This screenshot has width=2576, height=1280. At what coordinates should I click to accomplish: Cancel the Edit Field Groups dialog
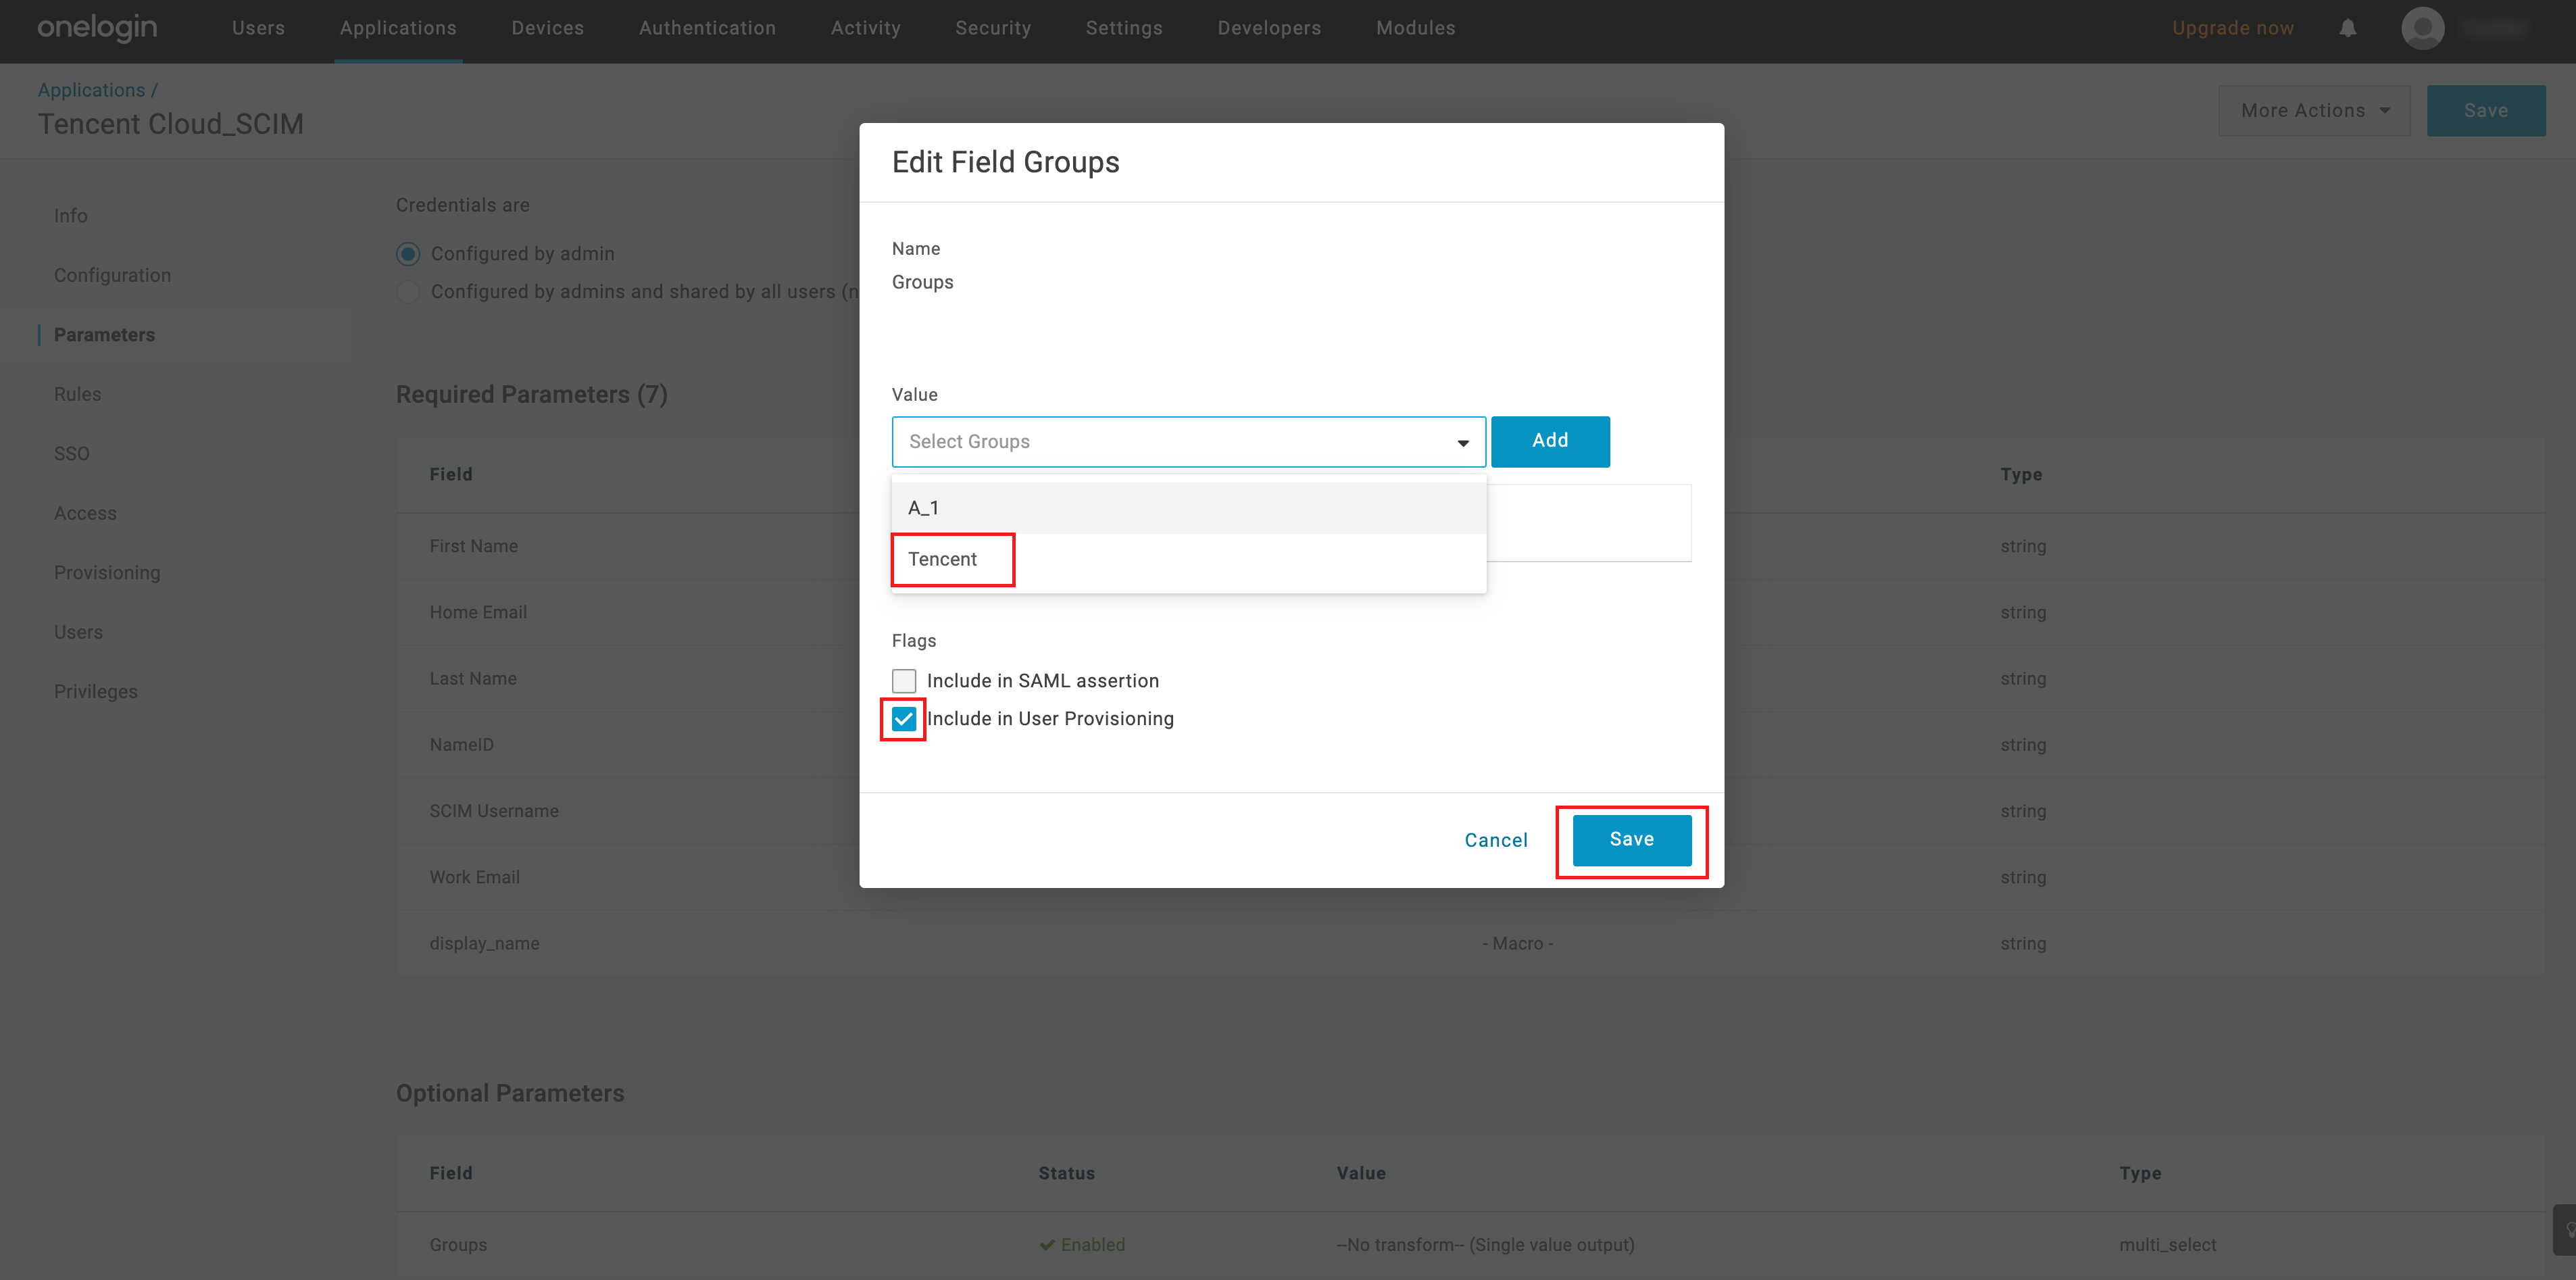pos(1496,840)
